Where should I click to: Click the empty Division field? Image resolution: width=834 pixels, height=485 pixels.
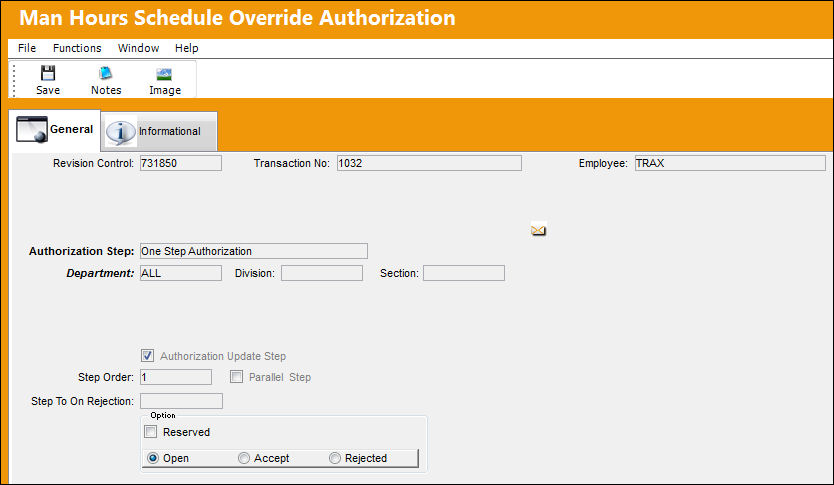pyautogui.click(x=322, y=273)
